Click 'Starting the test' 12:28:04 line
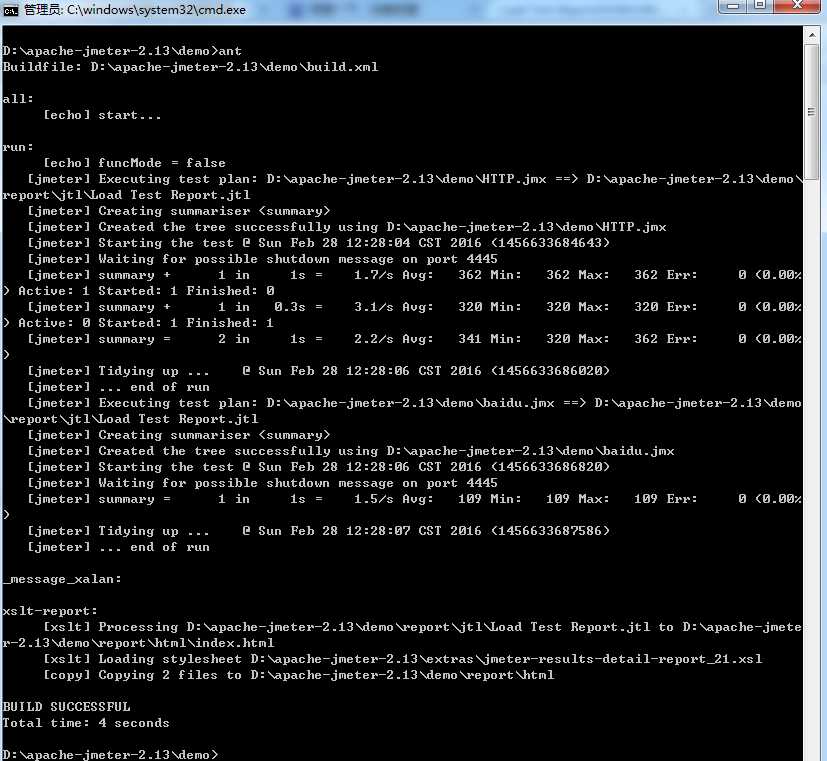Screen dimensions: 827x761 click(319, 243)
